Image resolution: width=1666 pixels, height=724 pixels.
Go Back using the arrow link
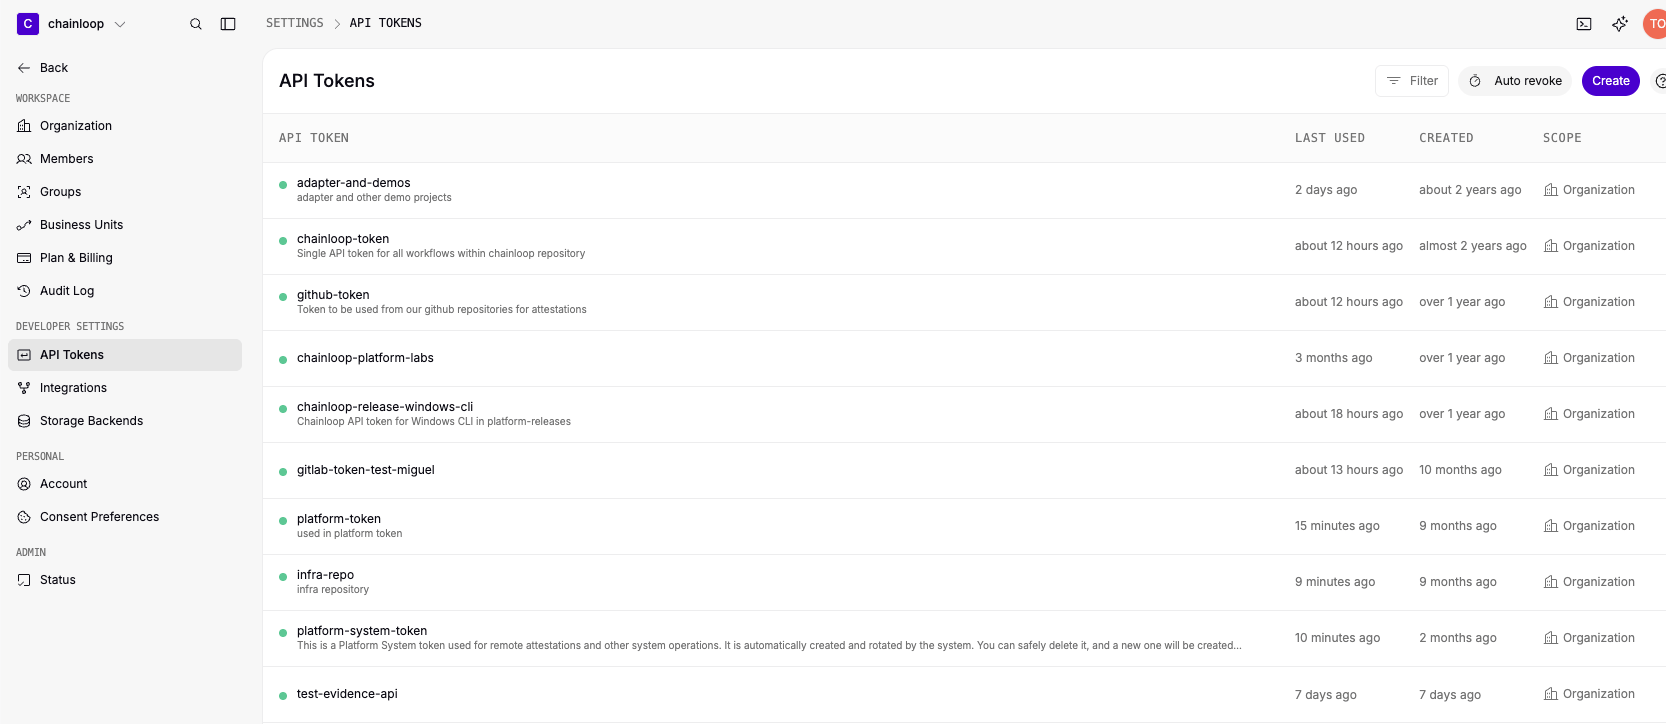pos(43,68)
